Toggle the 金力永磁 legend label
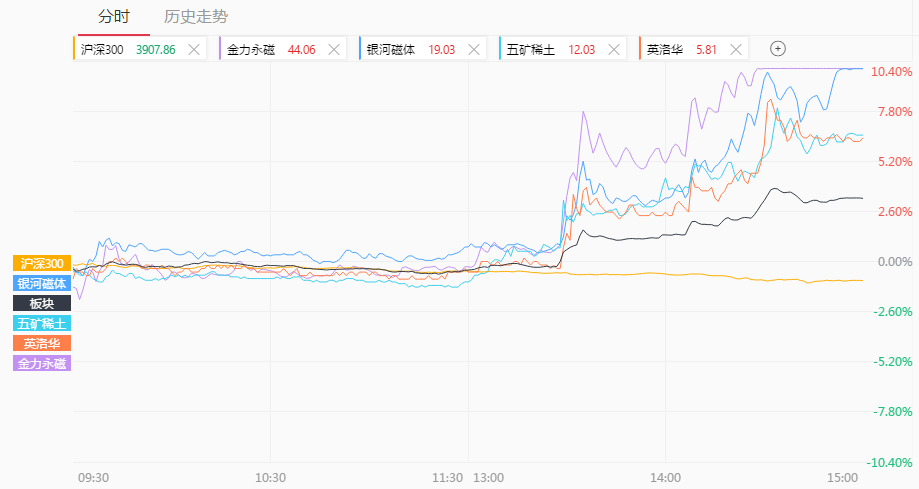The height and width of the screenshot is (489, 919). click(42, 363)
